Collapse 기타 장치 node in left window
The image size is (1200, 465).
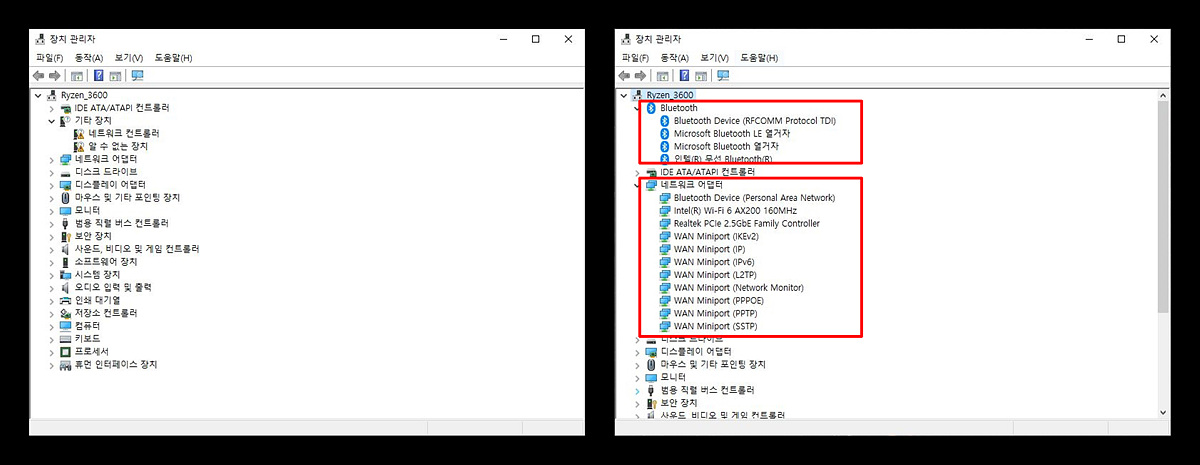click(53, 120)
